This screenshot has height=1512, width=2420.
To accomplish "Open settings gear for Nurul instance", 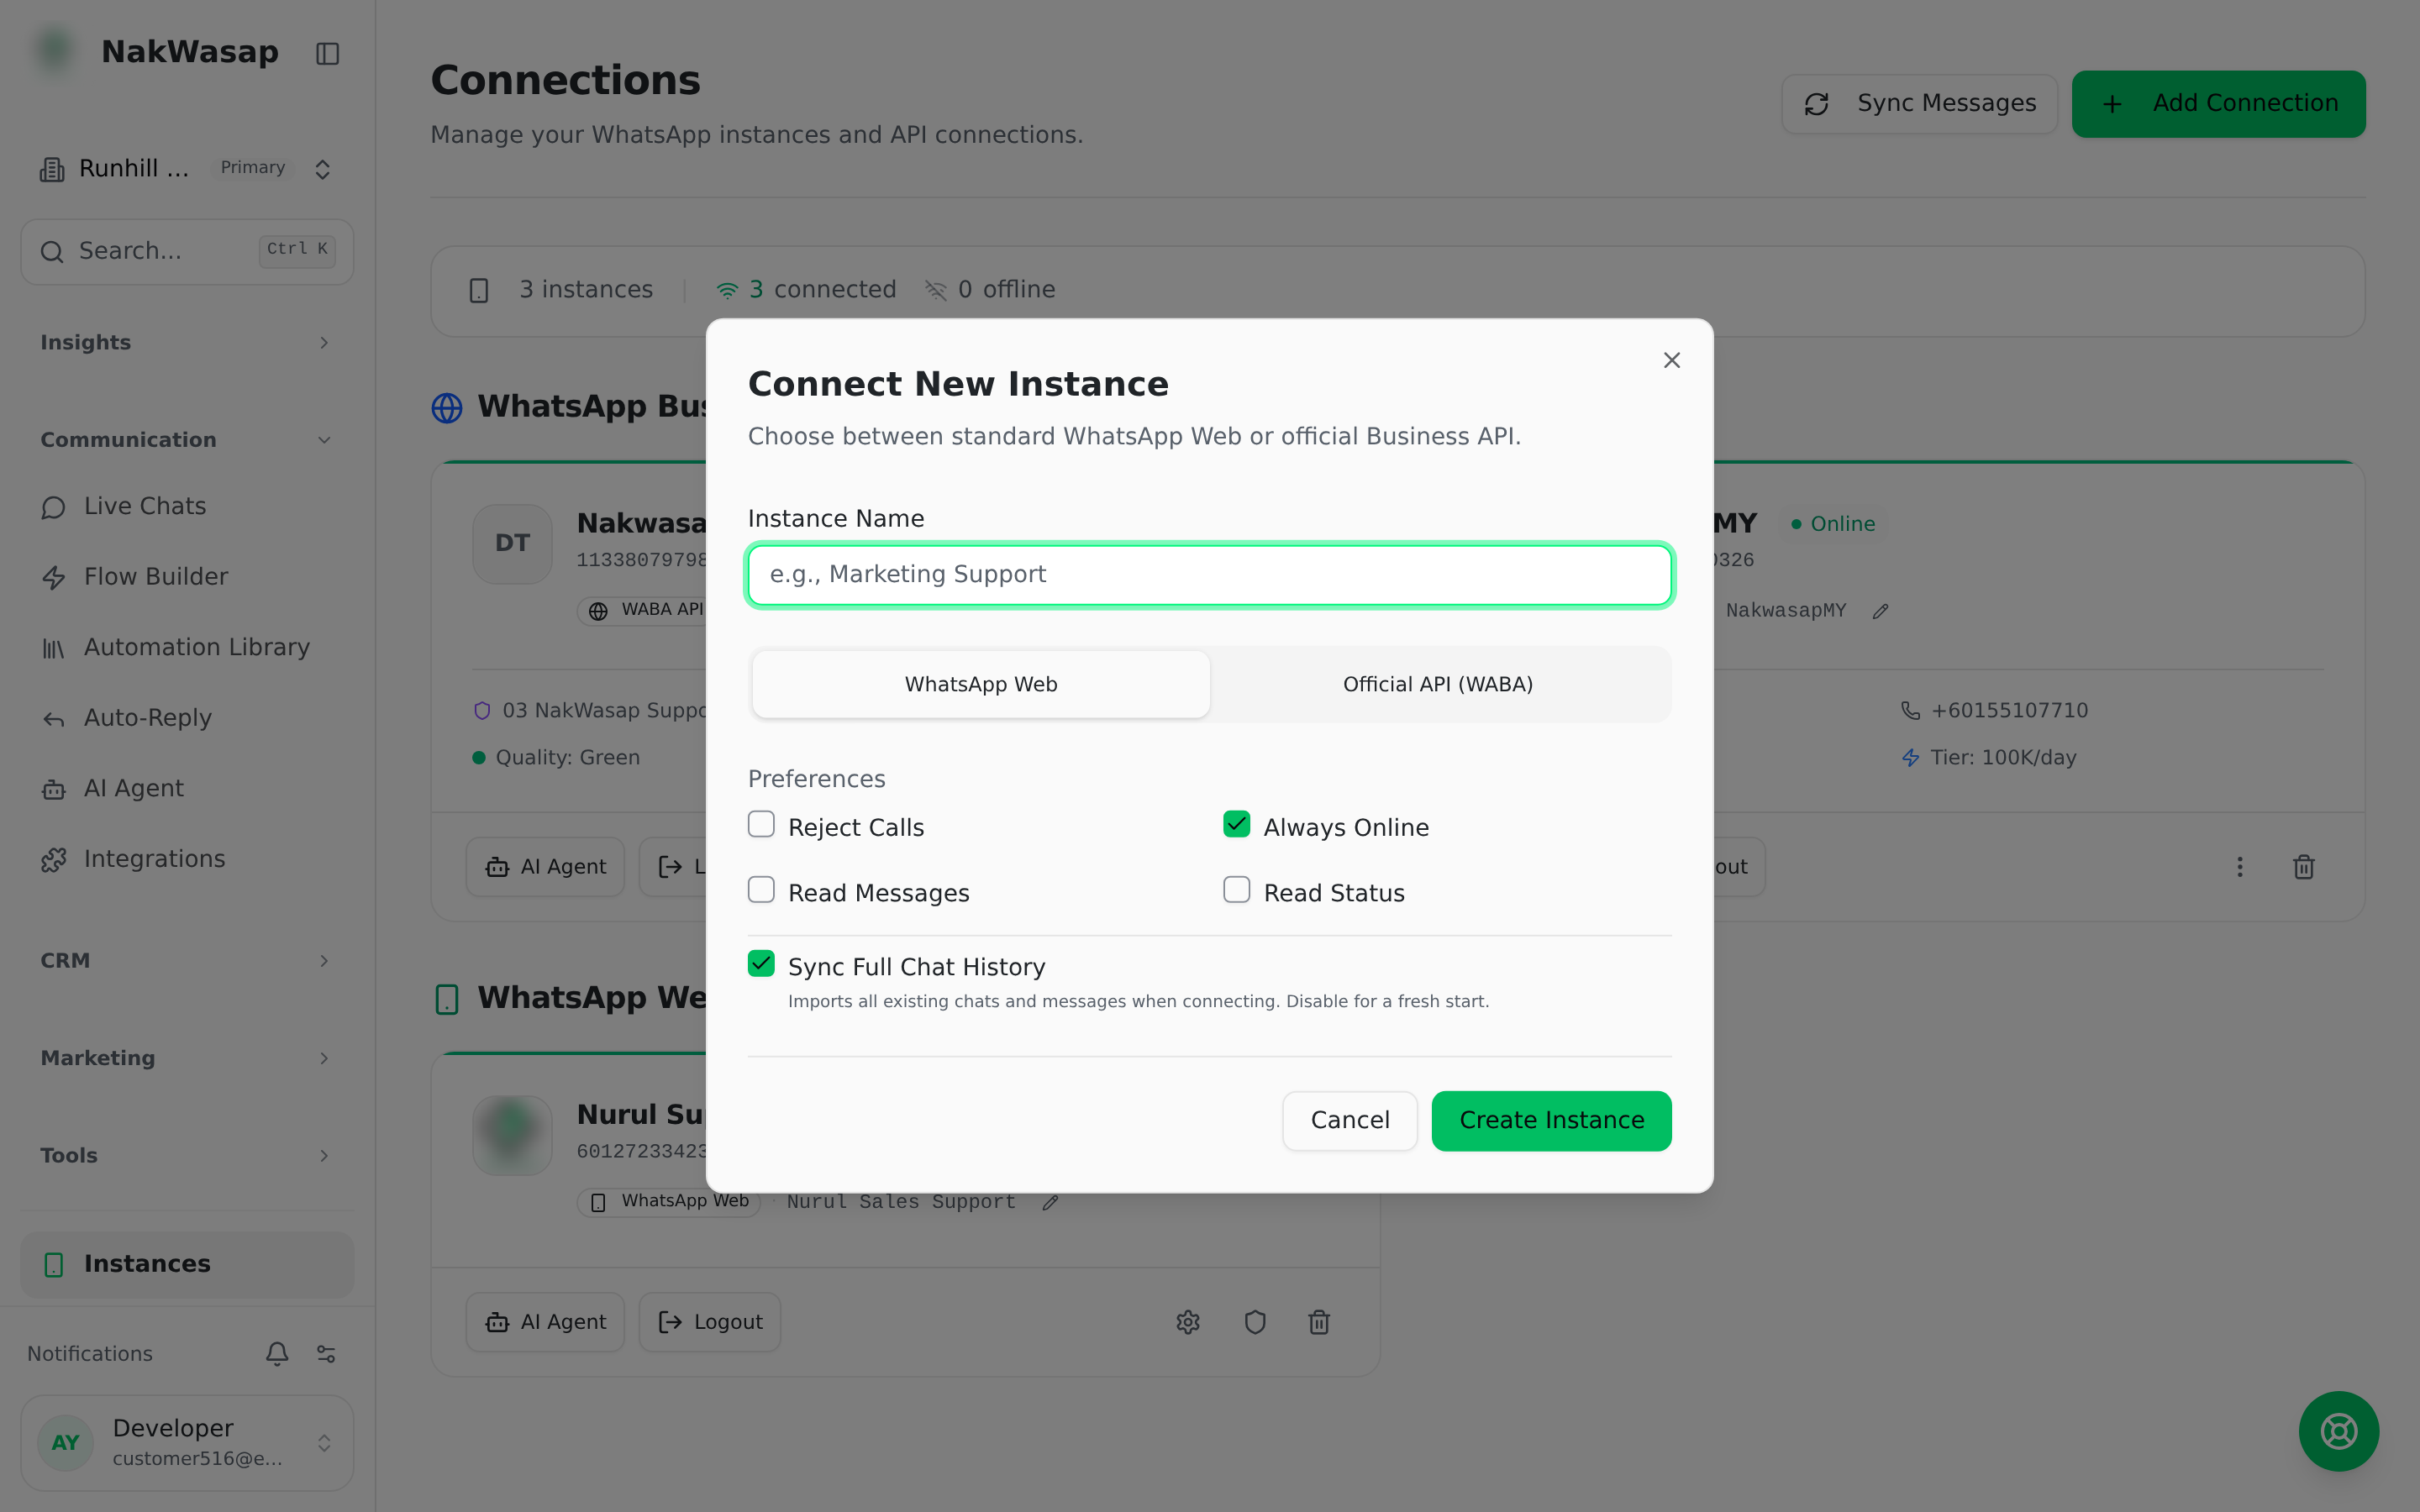I will click(1188, 1322).
